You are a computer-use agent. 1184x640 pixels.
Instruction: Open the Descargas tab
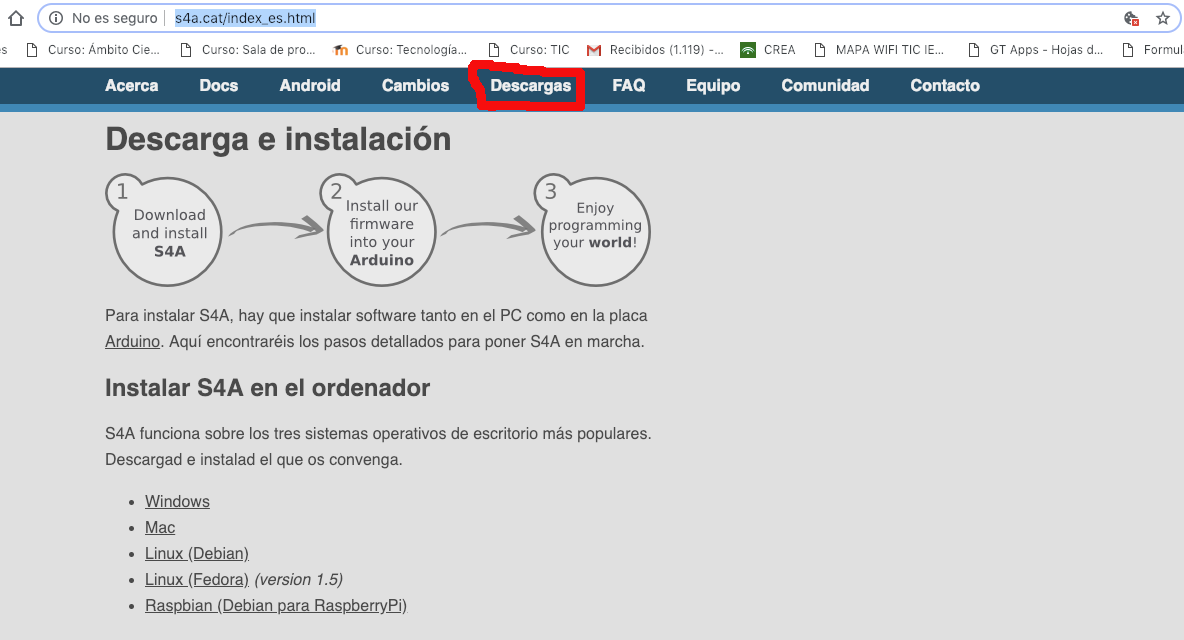(530, 86)
